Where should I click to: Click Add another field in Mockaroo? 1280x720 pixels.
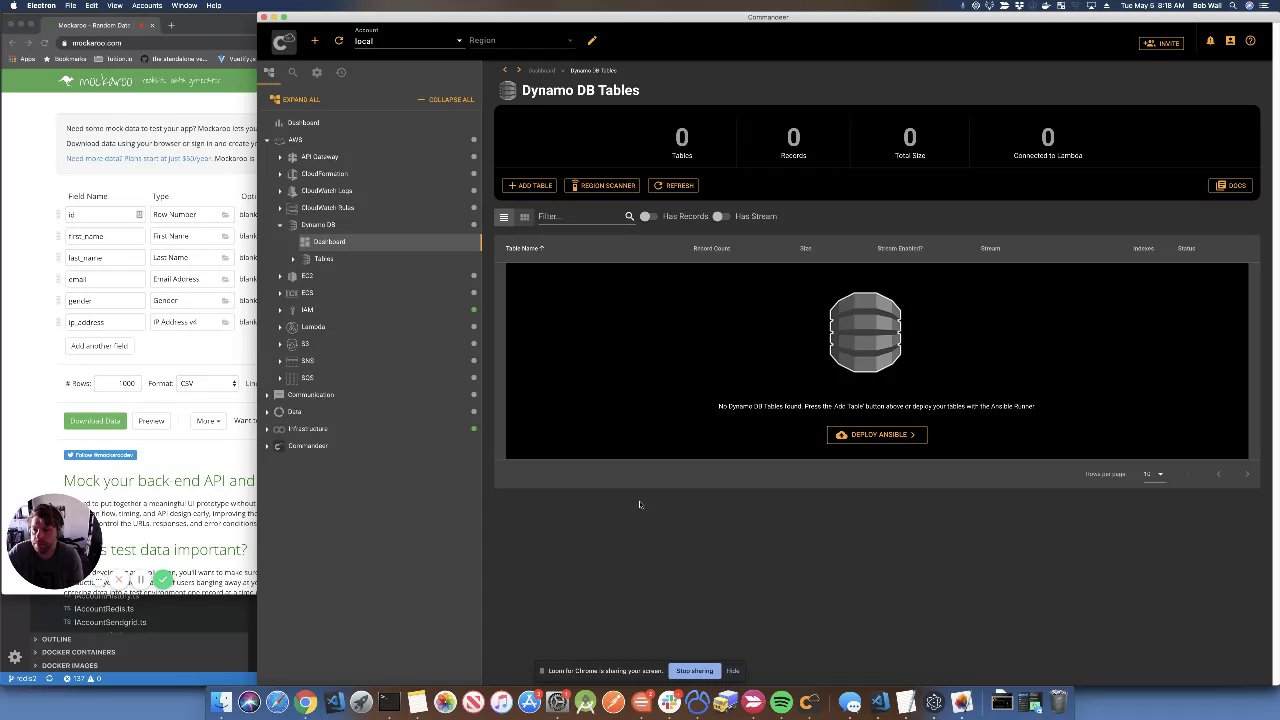tap(99, 346)
